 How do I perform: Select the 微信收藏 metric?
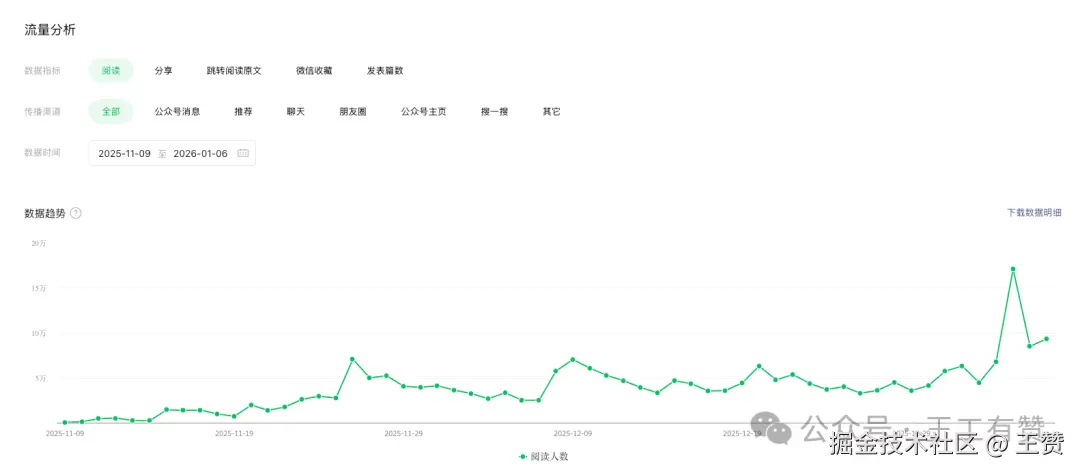click(x=314, y=70)
